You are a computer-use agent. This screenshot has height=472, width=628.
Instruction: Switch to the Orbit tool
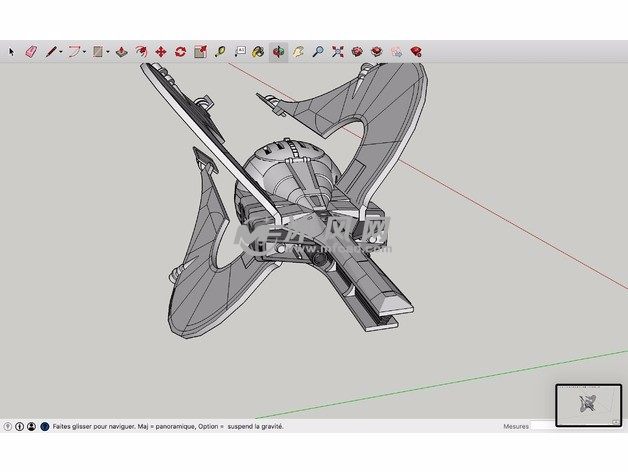[x=278, y=51]
